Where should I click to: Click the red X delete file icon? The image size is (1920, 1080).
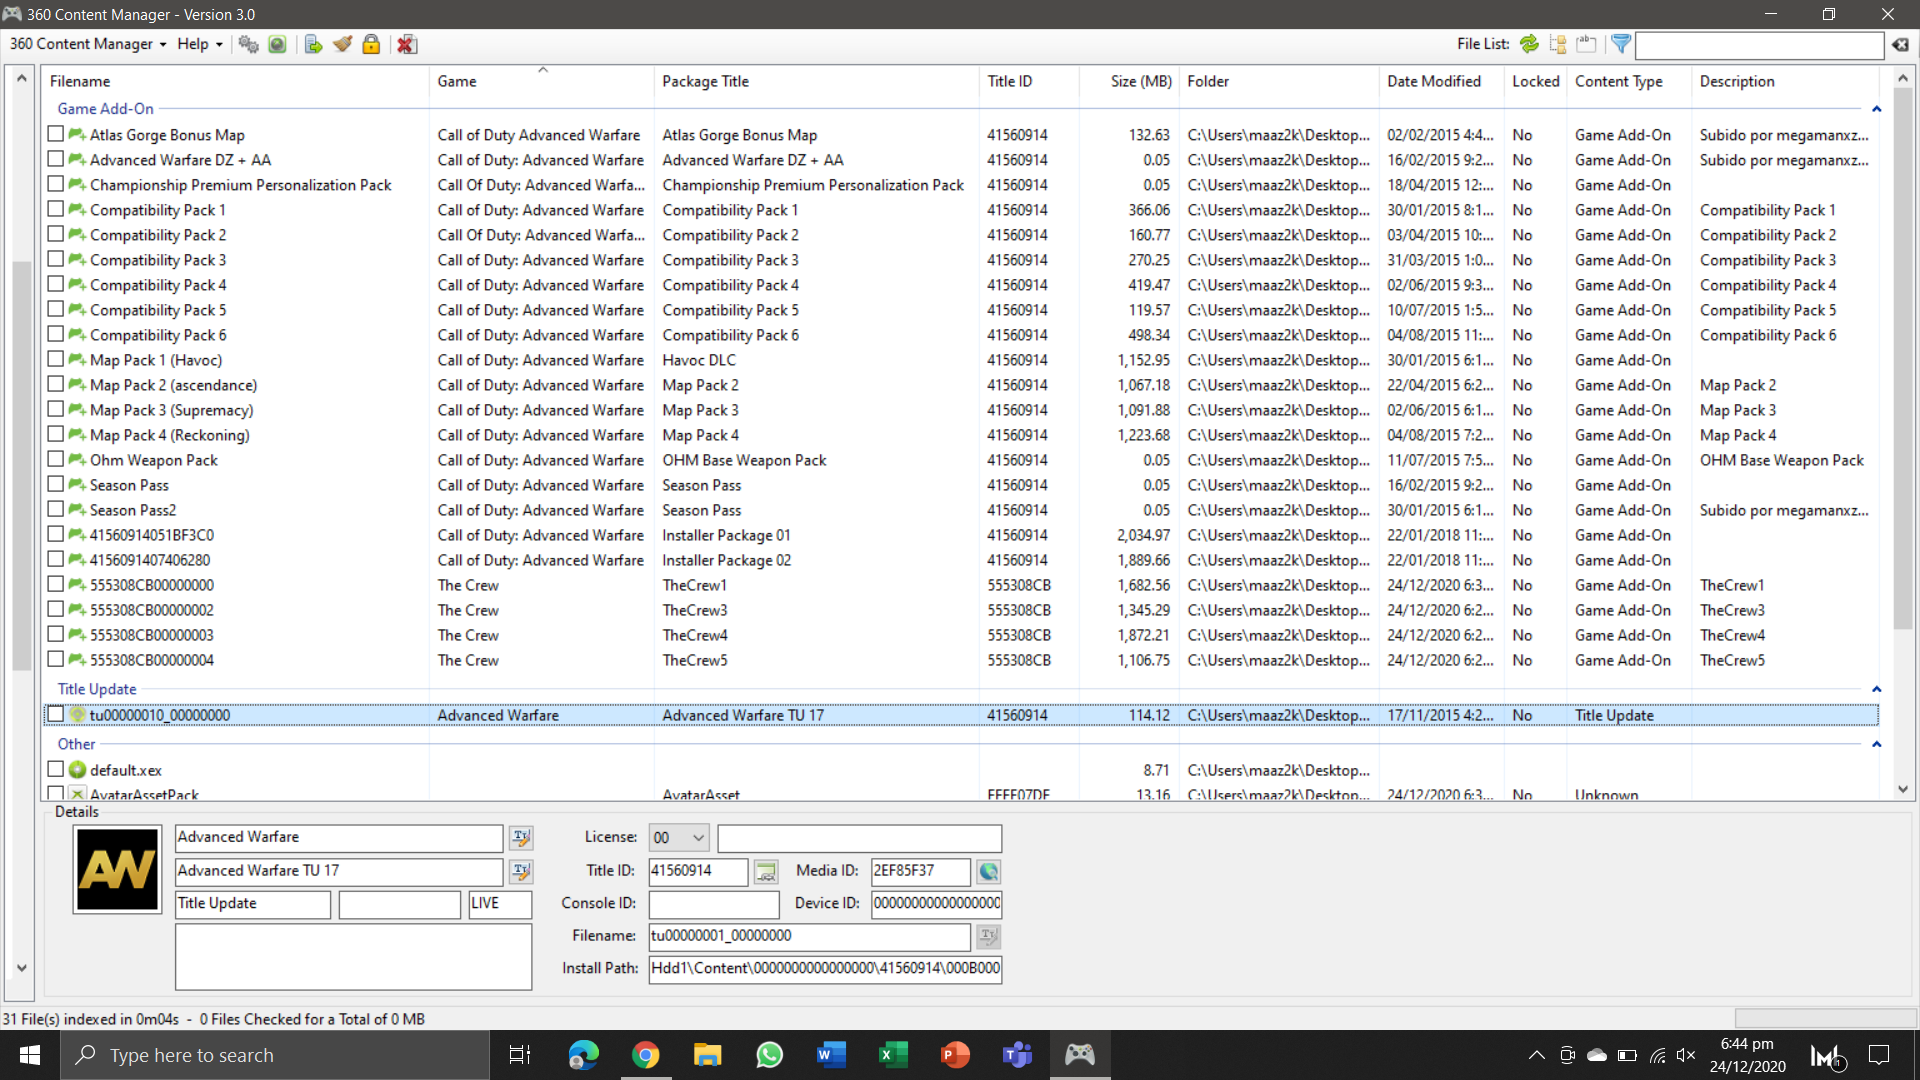406,44
